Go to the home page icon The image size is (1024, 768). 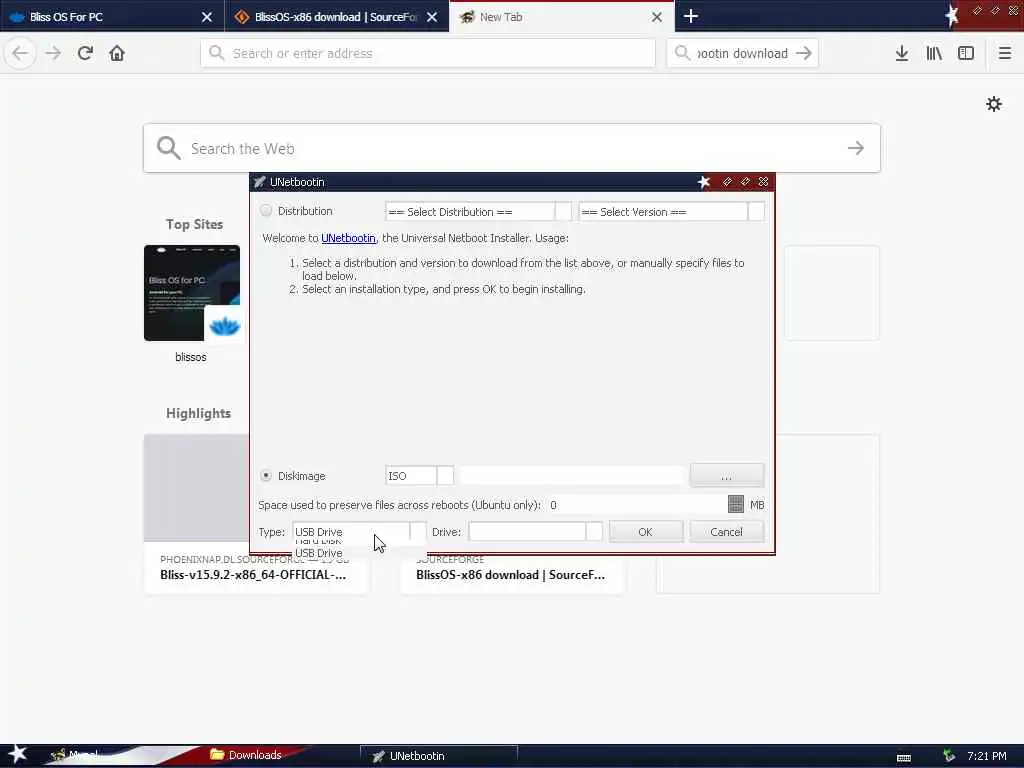pyautogui.click(x=117, y=53)
